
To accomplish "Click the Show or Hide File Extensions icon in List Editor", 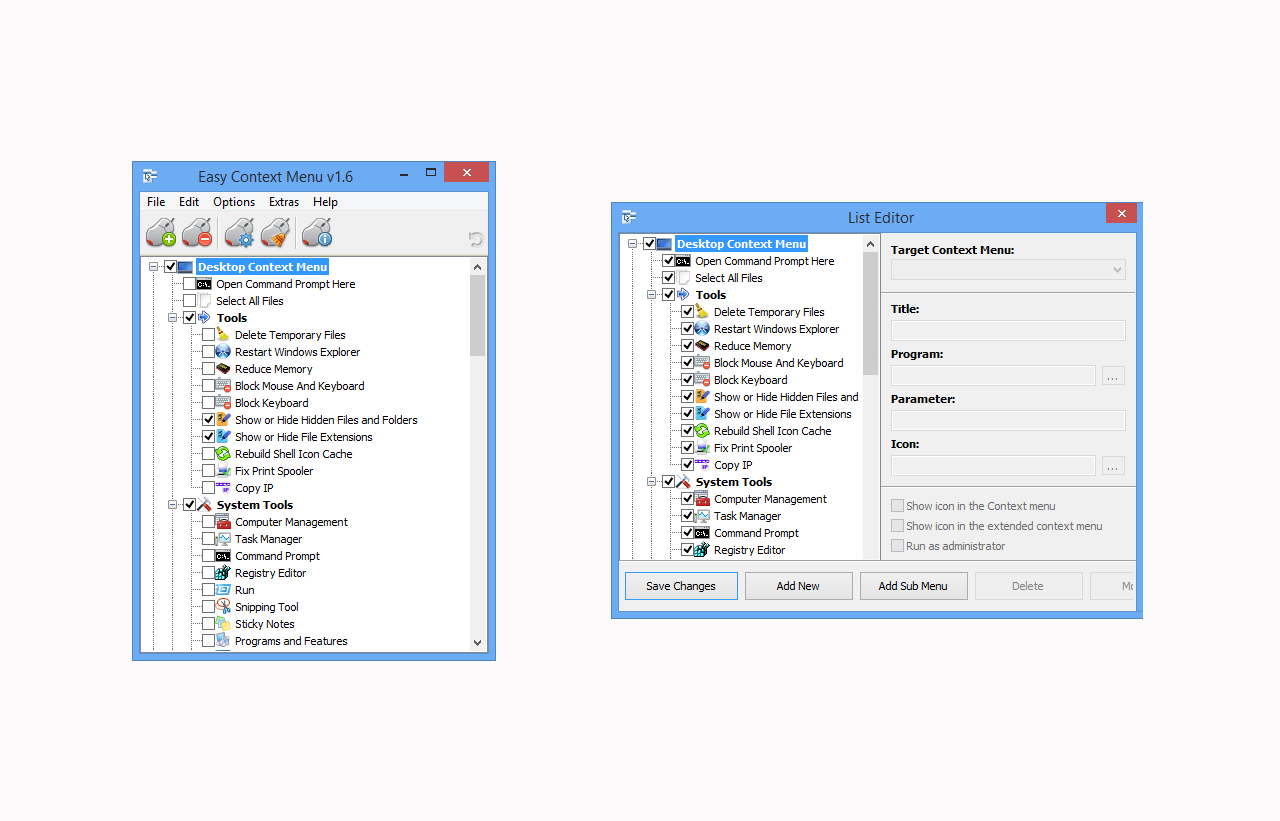I will pyautogui.click(x=702, y=414).
